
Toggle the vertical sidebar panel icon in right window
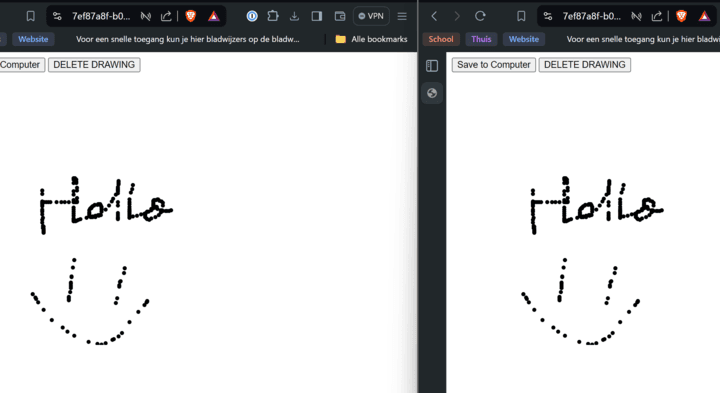click(432, 66)
